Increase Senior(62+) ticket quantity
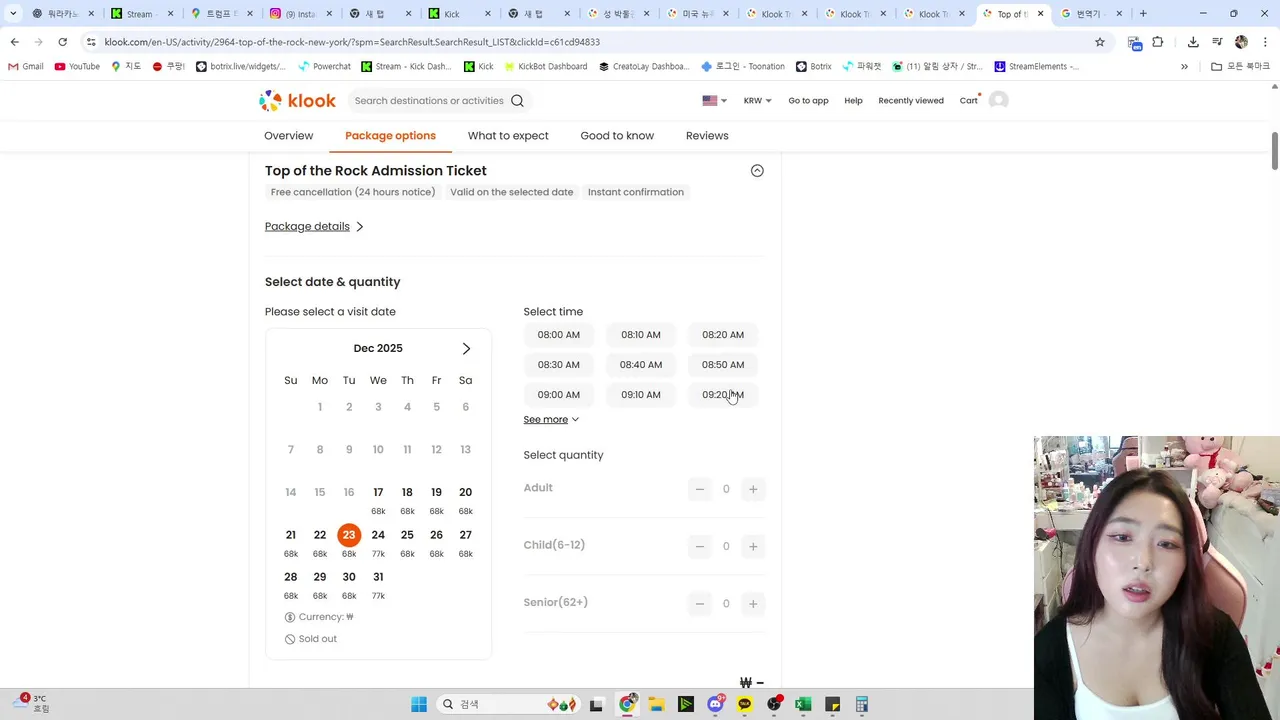1280x720 pixels. point(753,603)
